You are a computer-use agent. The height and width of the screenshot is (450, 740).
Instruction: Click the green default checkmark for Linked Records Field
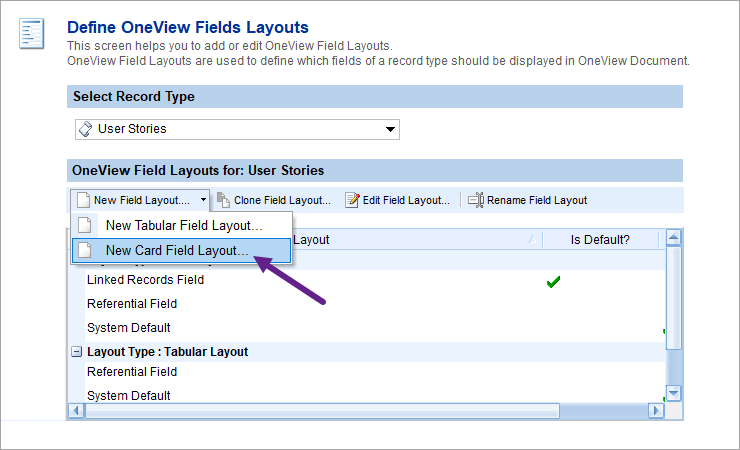click(x=553, y=282)
